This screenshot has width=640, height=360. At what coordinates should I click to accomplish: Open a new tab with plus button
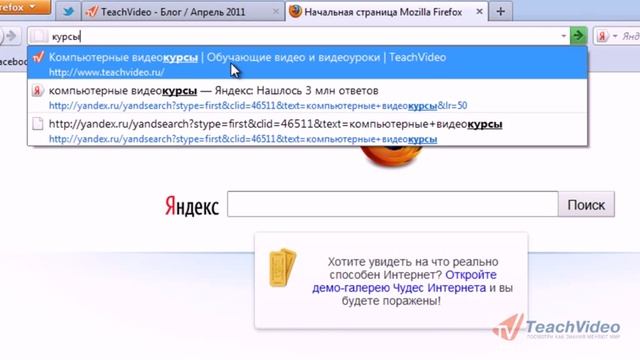[500, 11]
